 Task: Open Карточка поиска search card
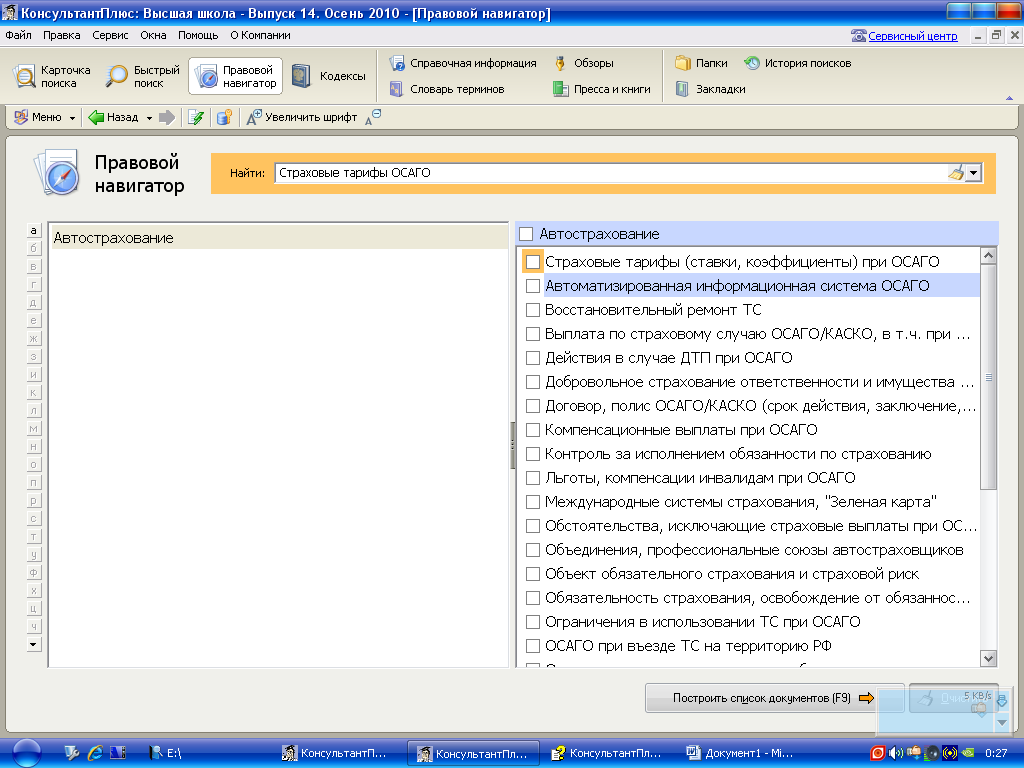[x=52, y=76]
